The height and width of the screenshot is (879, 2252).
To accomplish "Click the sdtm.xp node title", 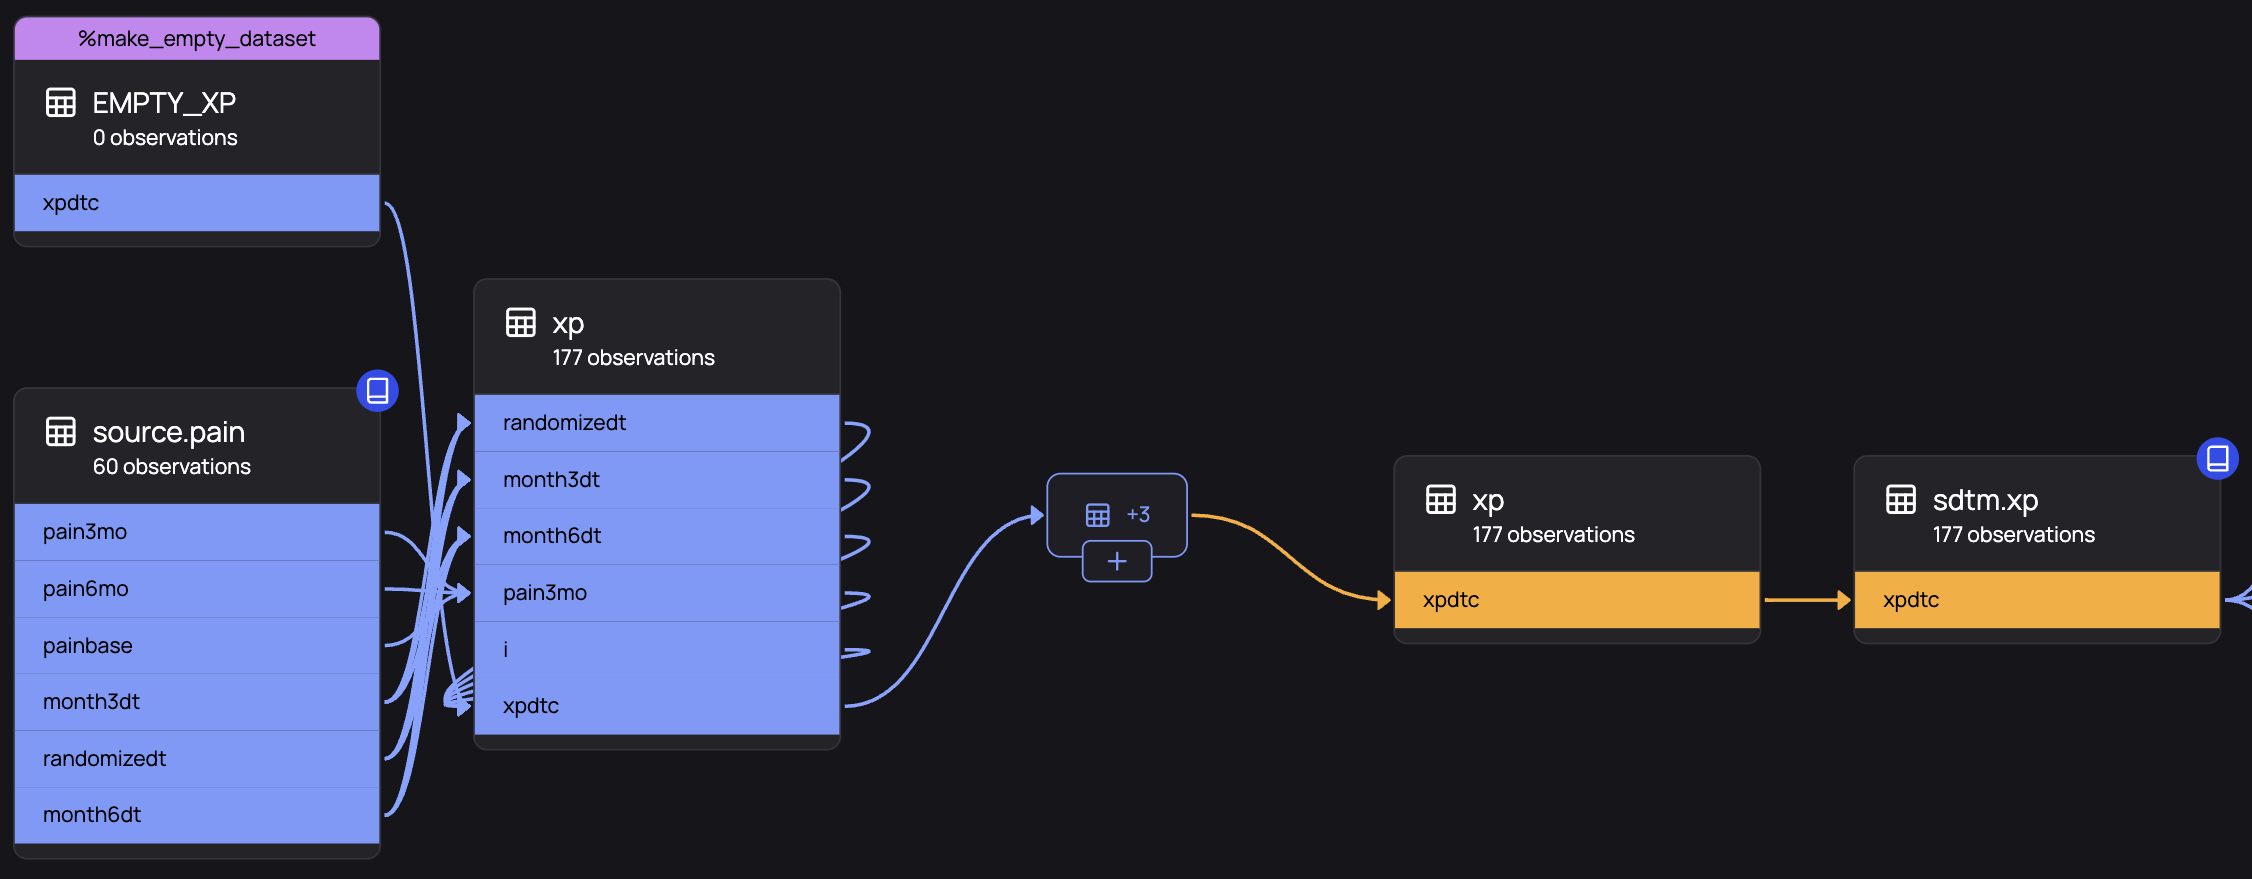I will [x=1985, y=500].
